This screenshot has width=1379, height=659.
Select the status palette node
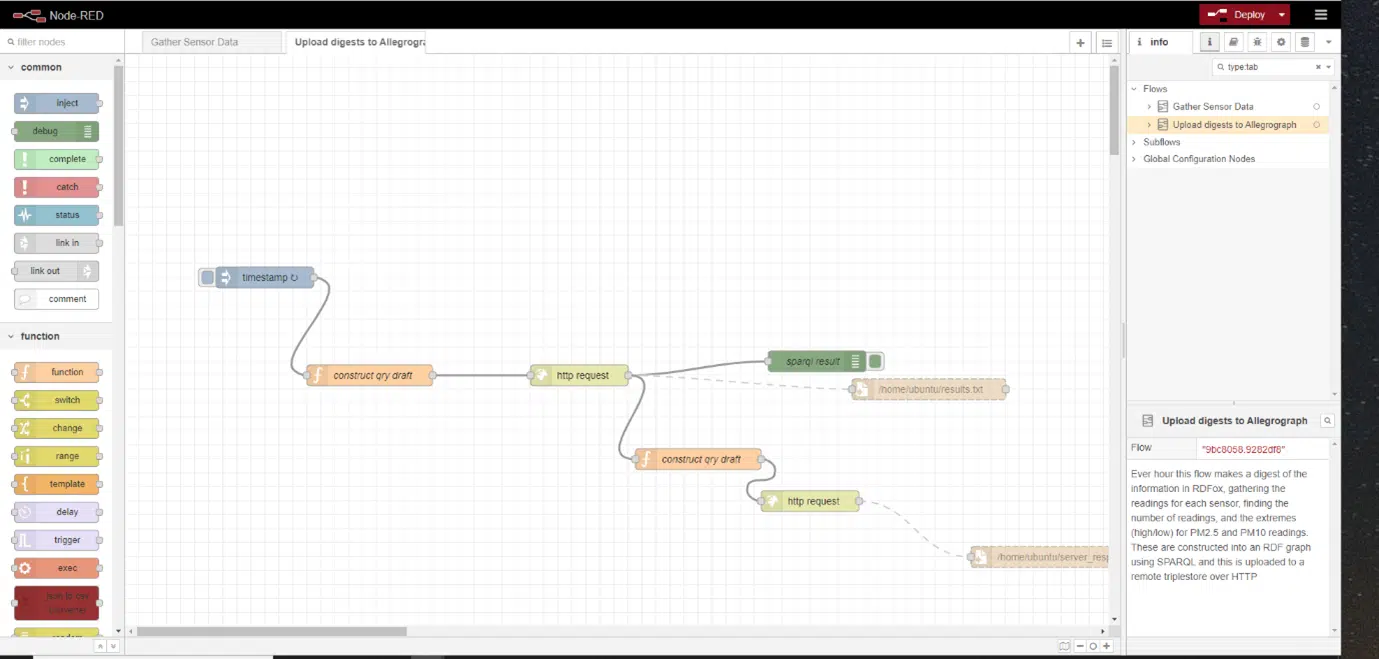57,215
